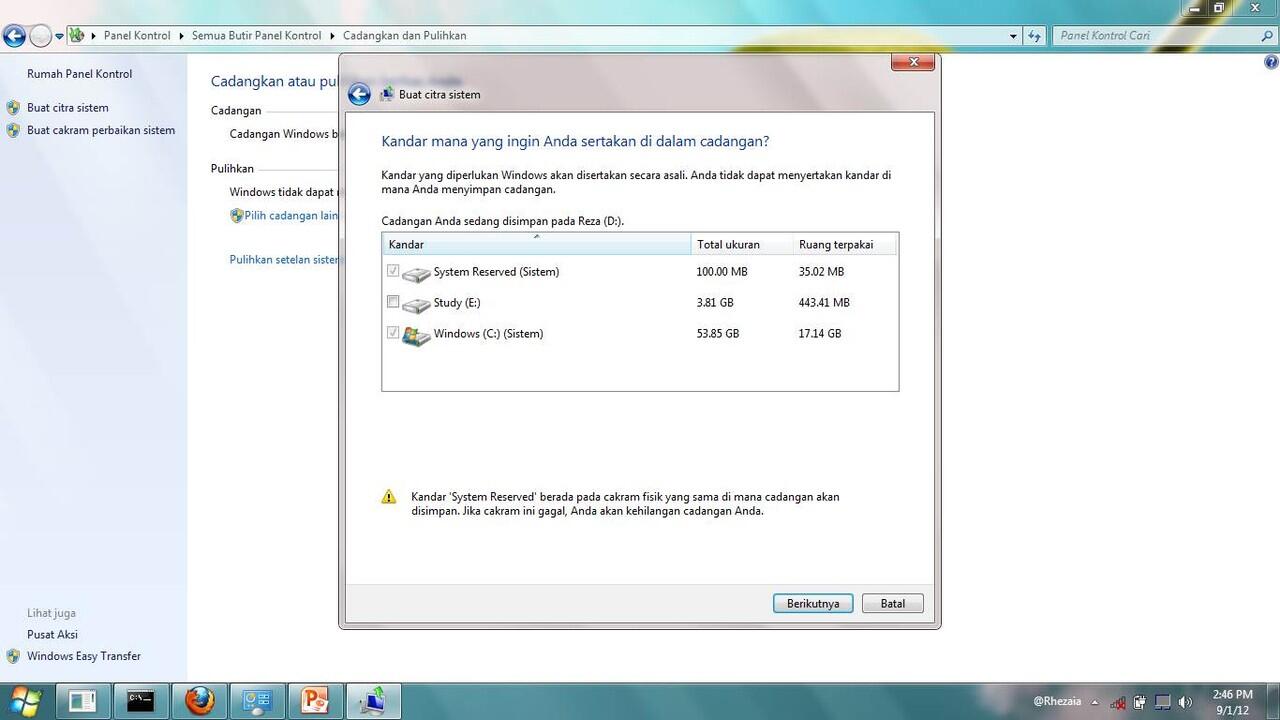Click the Control Panel taskbar icon
Viewport: 1280px width, 720px height.
pyautogui.click(x=257, y=701)
